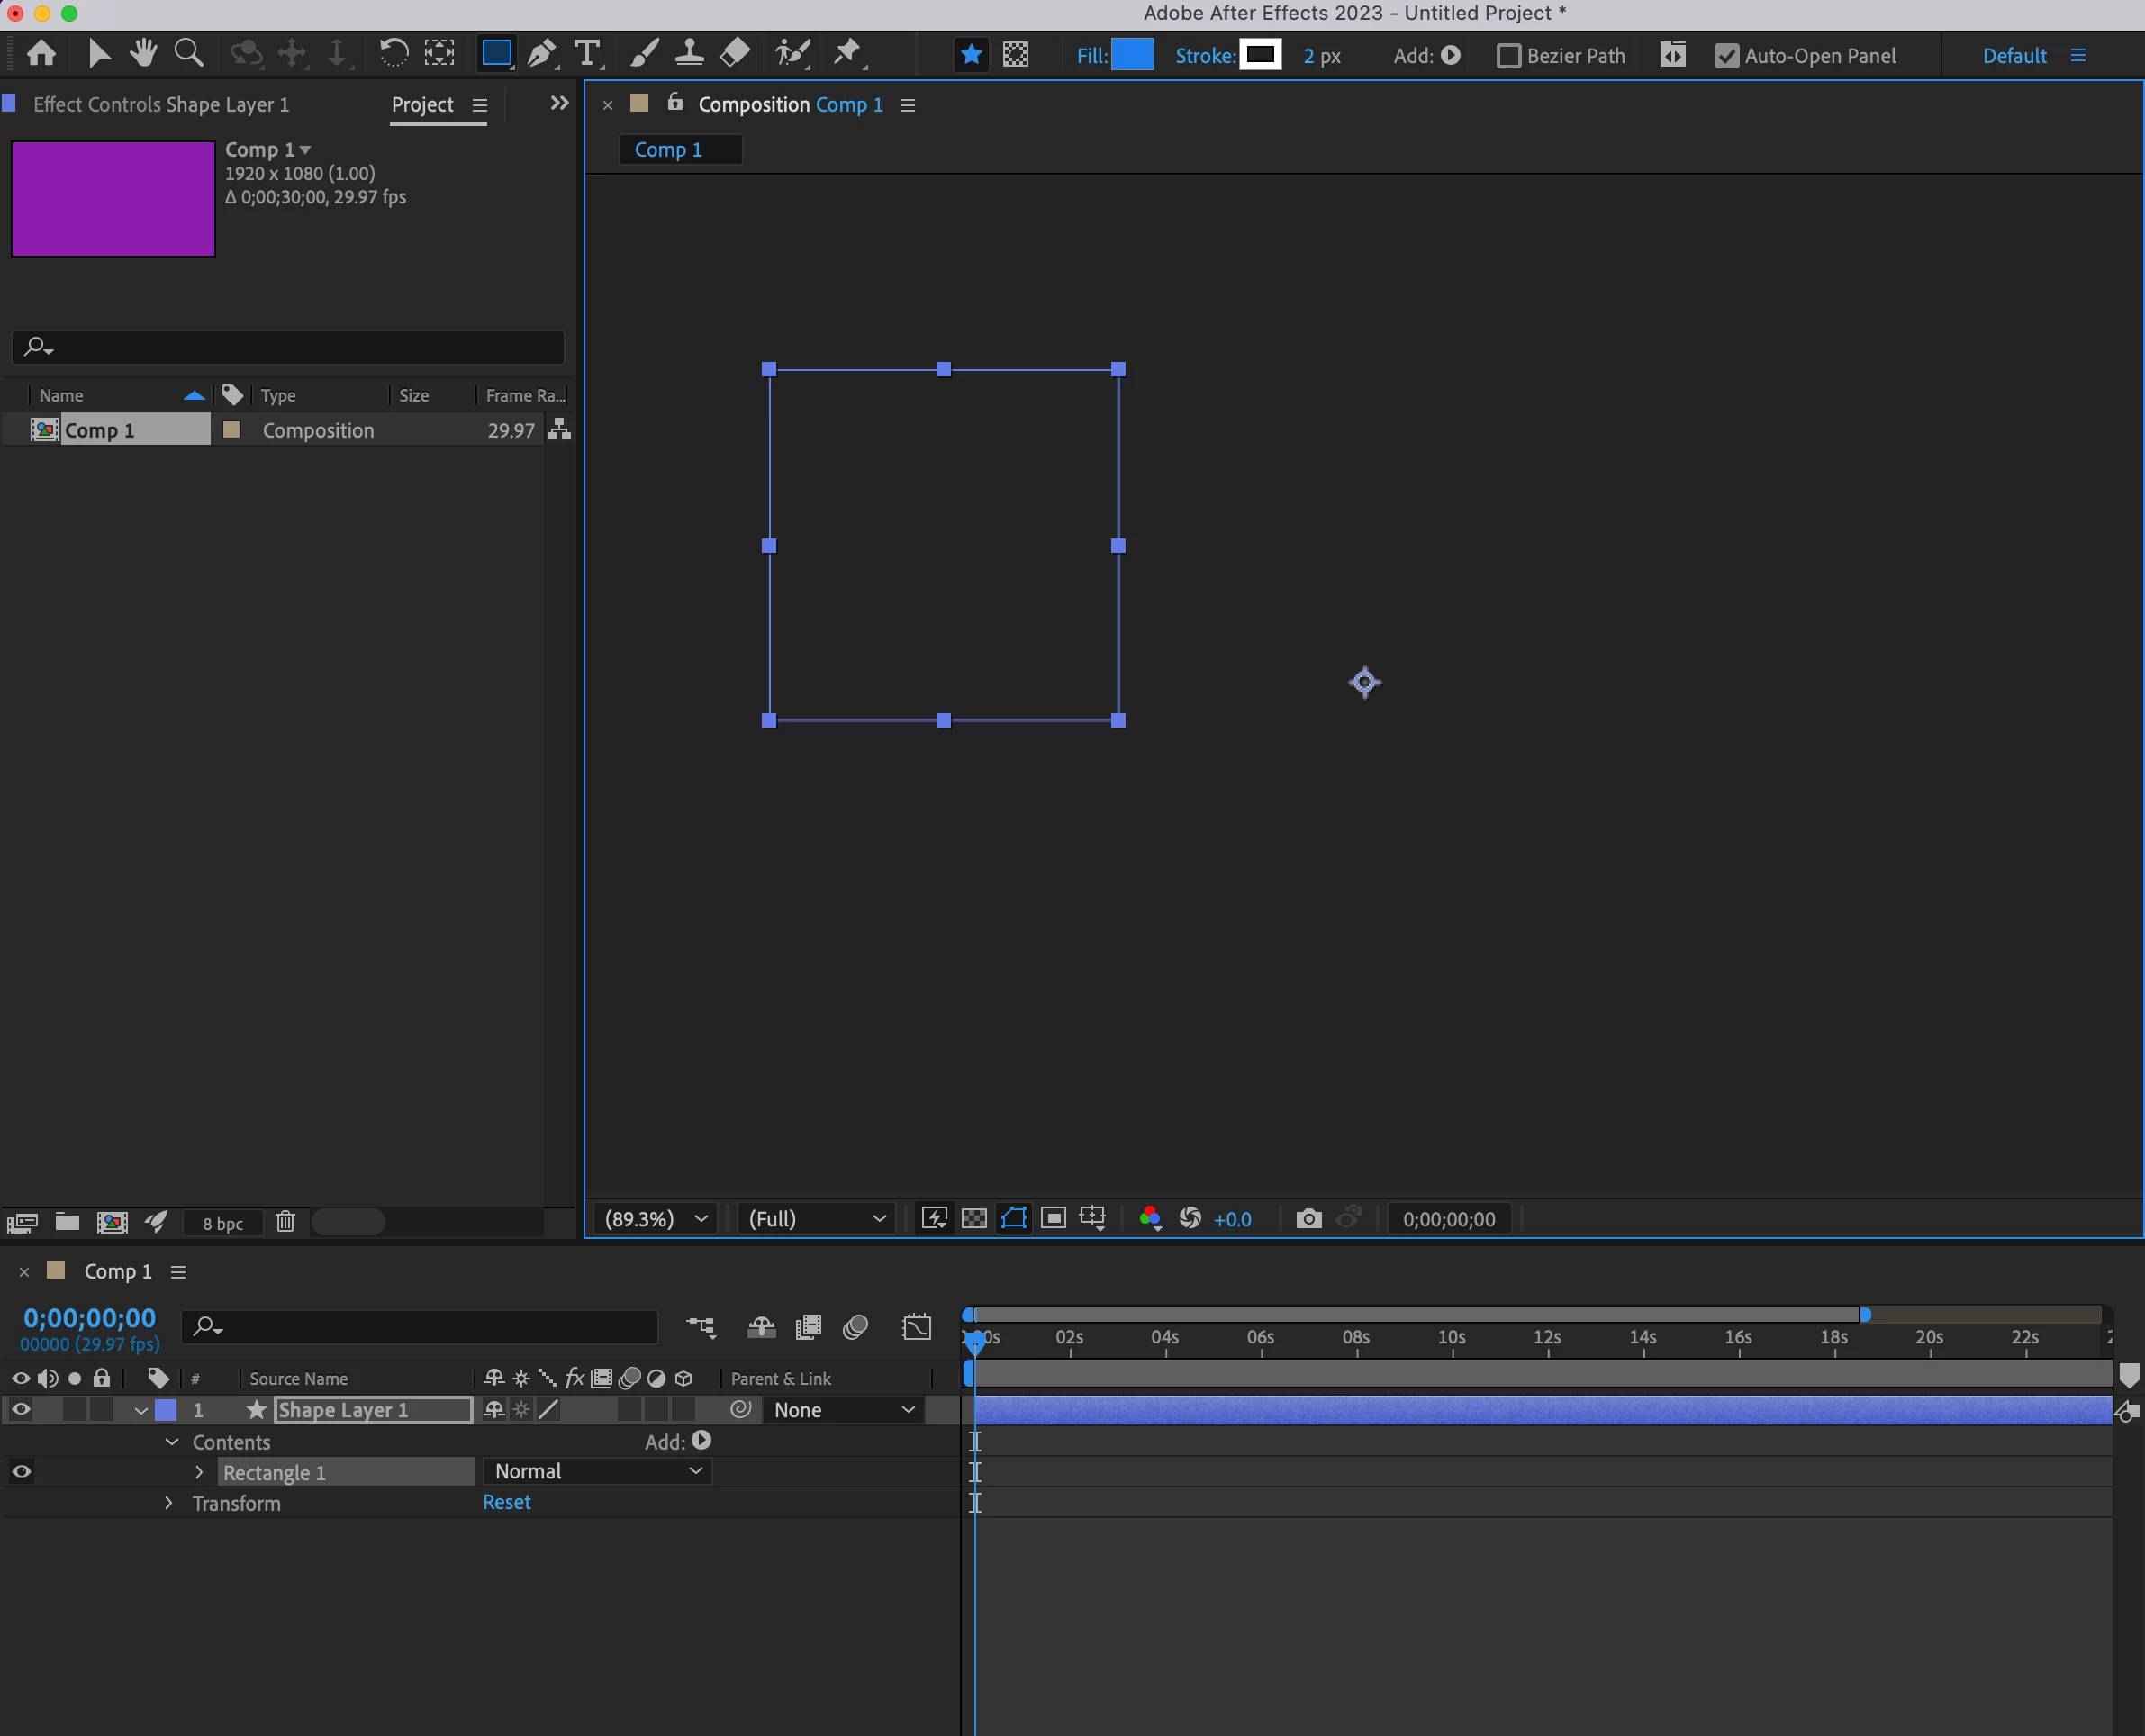Open the Full resolution dropdown
Viewport: 2145px width, 1736px height.
pyautogui.click(x=817, y=1219)
